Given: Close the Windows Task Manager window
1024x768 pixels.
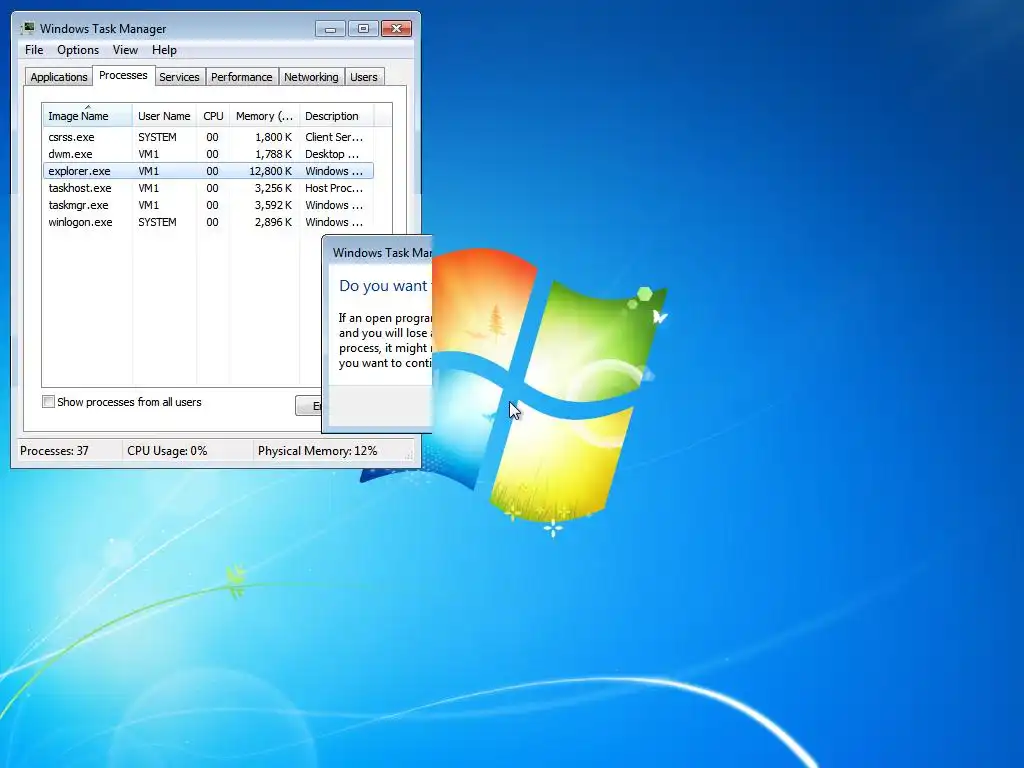Looking at the screenshot, I should (396, 28).
